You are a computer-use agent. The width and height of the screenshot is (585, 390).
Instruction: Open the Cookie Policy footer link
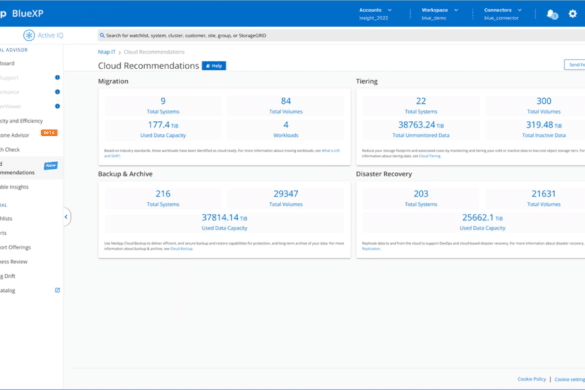532,379
